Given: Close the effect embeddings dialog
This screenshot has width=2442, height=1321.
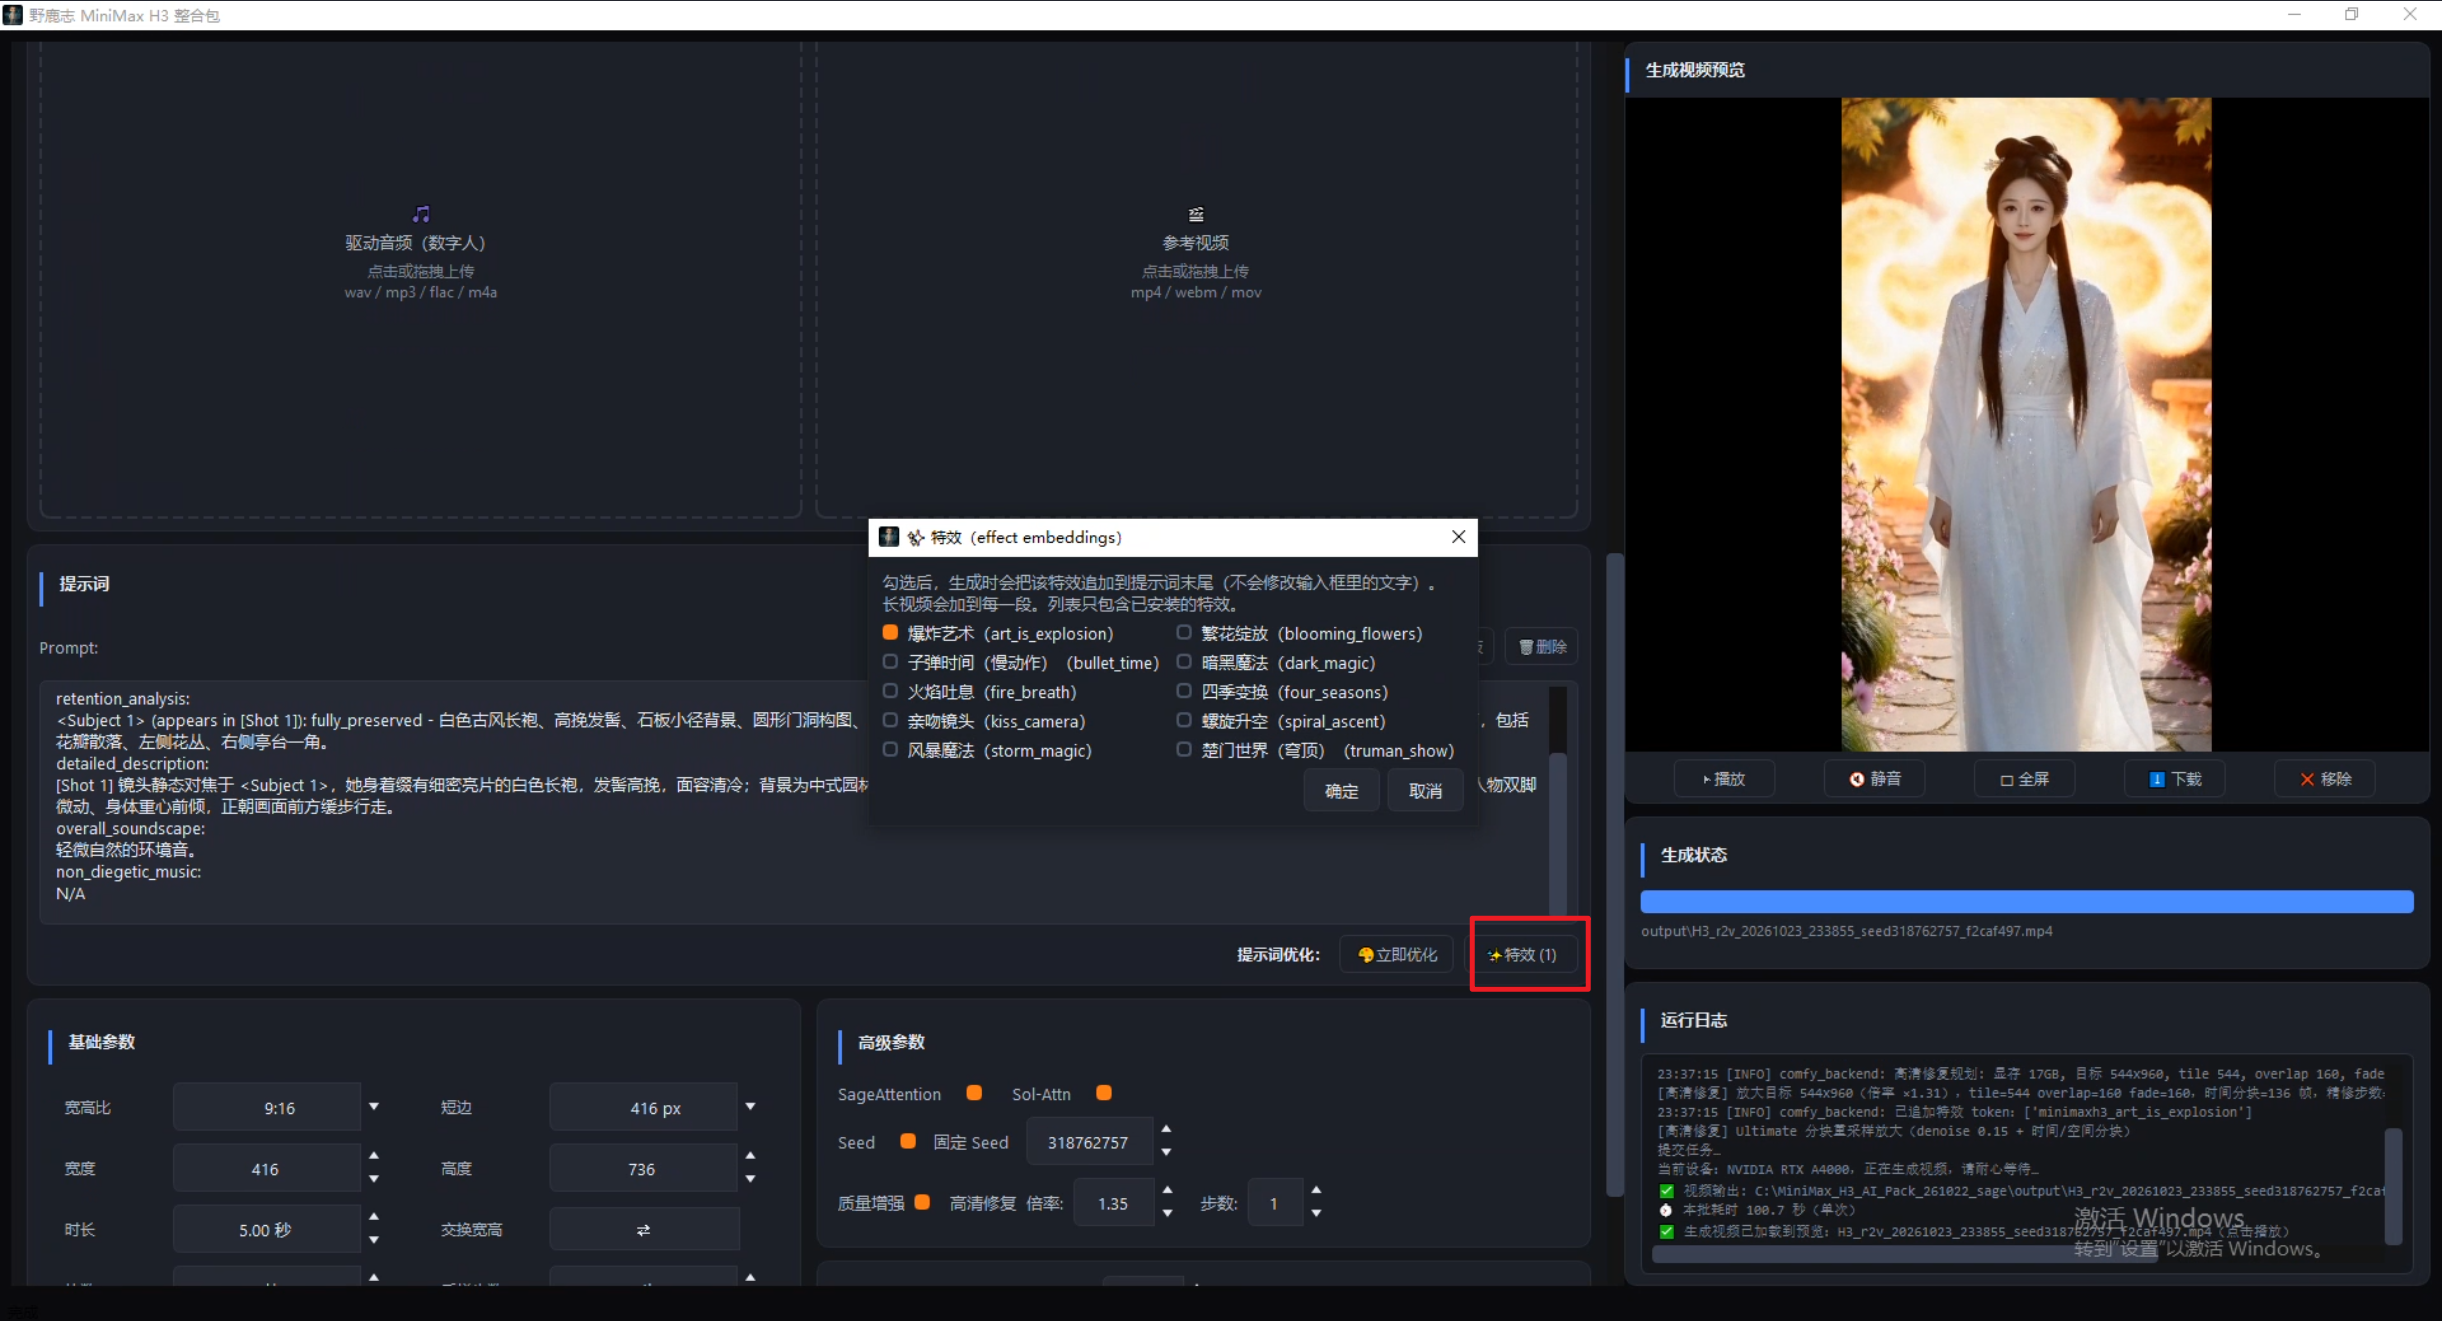Looking at the screenshot, I should click(1458, 537).
